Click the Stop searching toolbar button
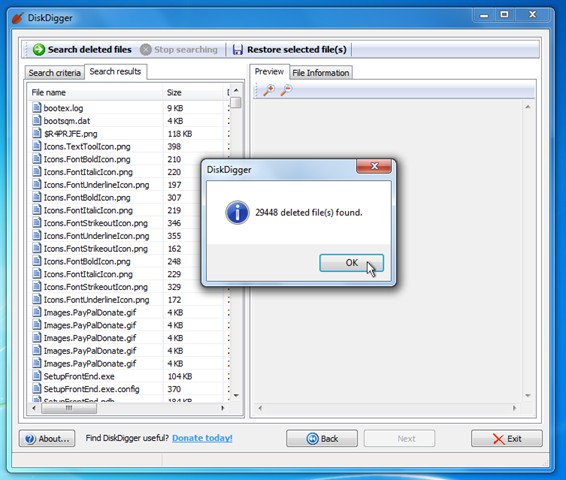Image resolution: width=566 pixels, height=480 pixels. (x=179, y=49)
